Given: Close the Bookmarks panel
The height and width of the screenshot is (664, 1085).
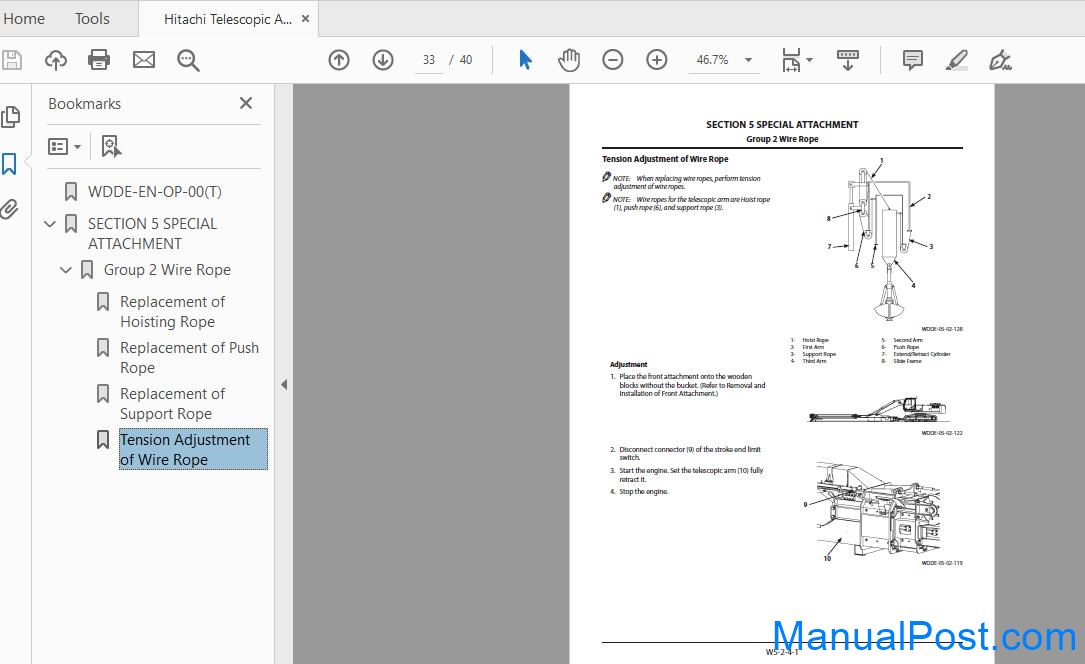Looking at the screenshot, I should point(246,103).
